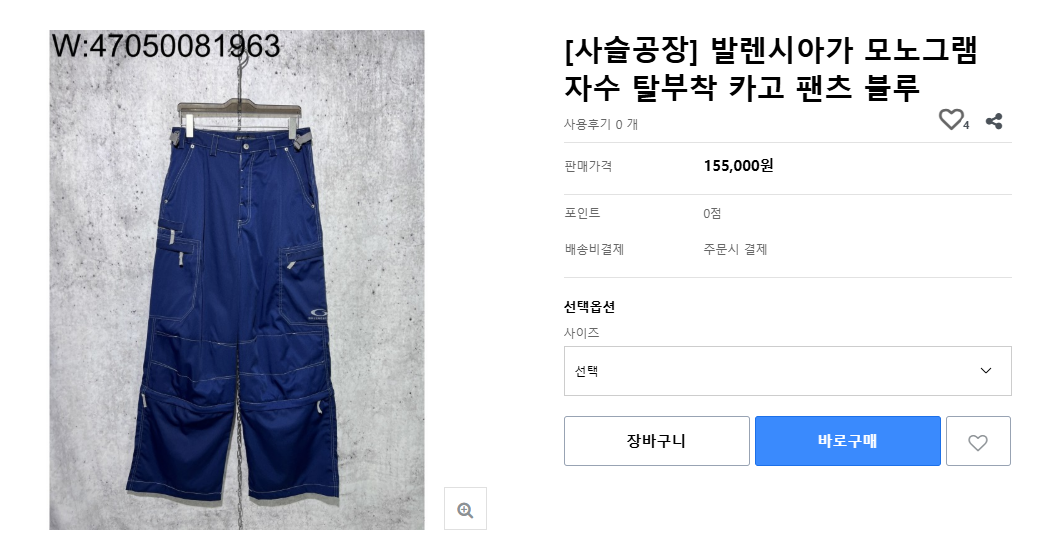Click the 배송비결제 label
The width and height of the screenshot is (1046, 544).
(x=594, y=249)
